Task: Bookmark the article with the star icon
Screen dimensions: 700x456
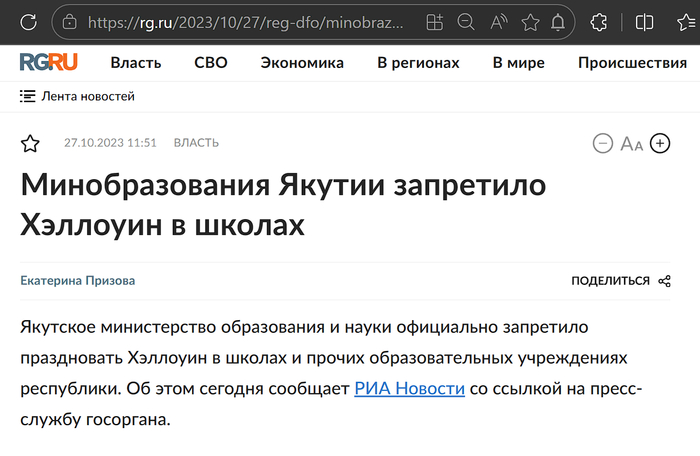Action: [30, 143]
